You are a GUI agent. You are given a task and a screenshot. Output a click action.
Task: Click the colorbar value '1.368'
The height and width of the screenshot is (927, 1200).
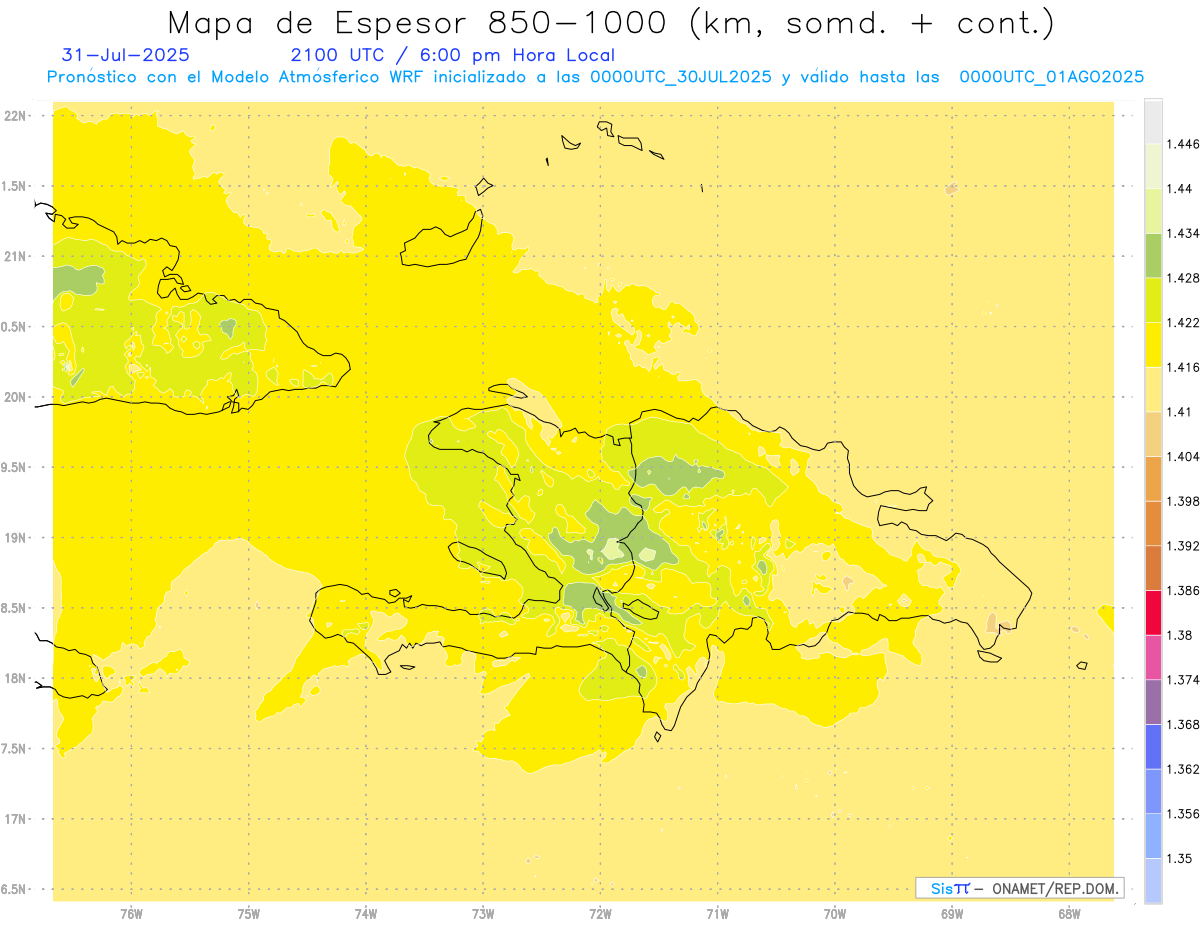click(1184, 725)
